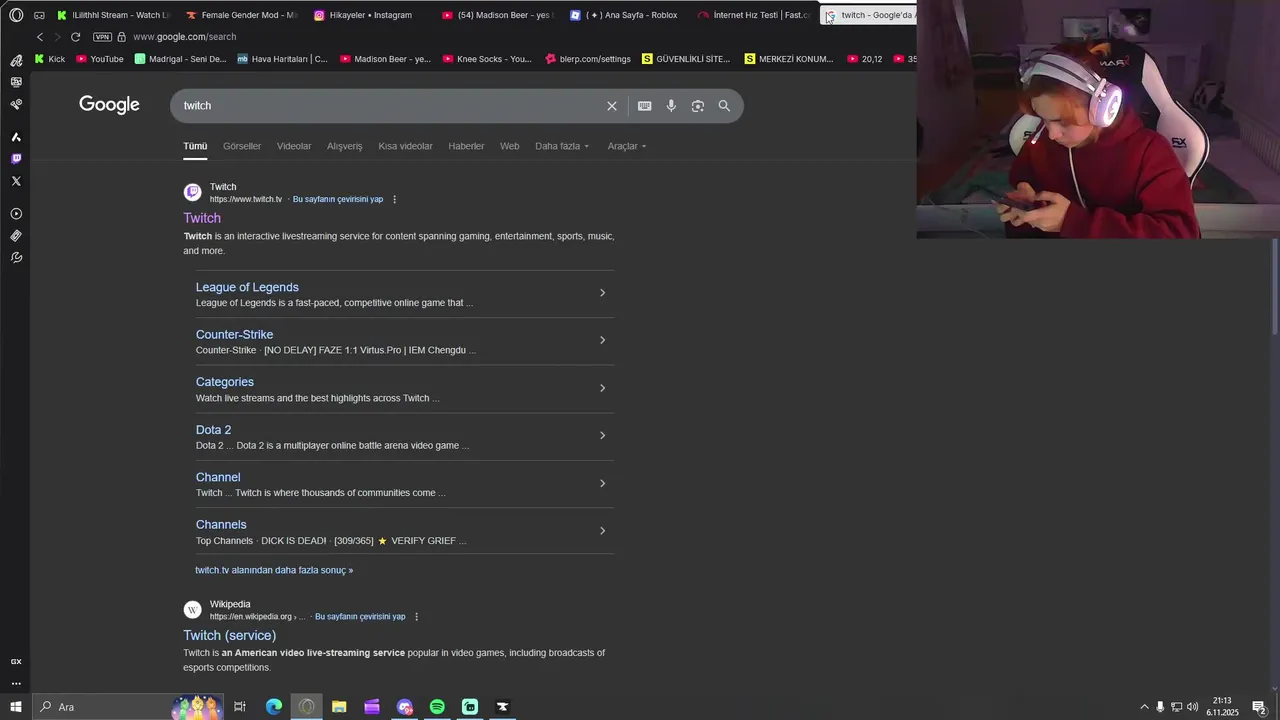Image resolution: width=1280 pixels, height=720 pixels.
Task: Expand the Dota 2 row chevron
Action: [602, 435]
